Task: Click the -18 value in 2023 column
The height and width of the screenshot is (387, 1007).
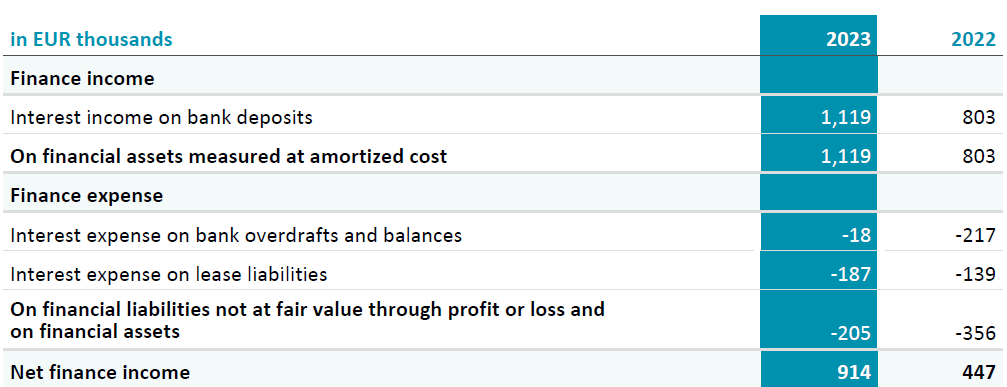Action: (856, 236)
